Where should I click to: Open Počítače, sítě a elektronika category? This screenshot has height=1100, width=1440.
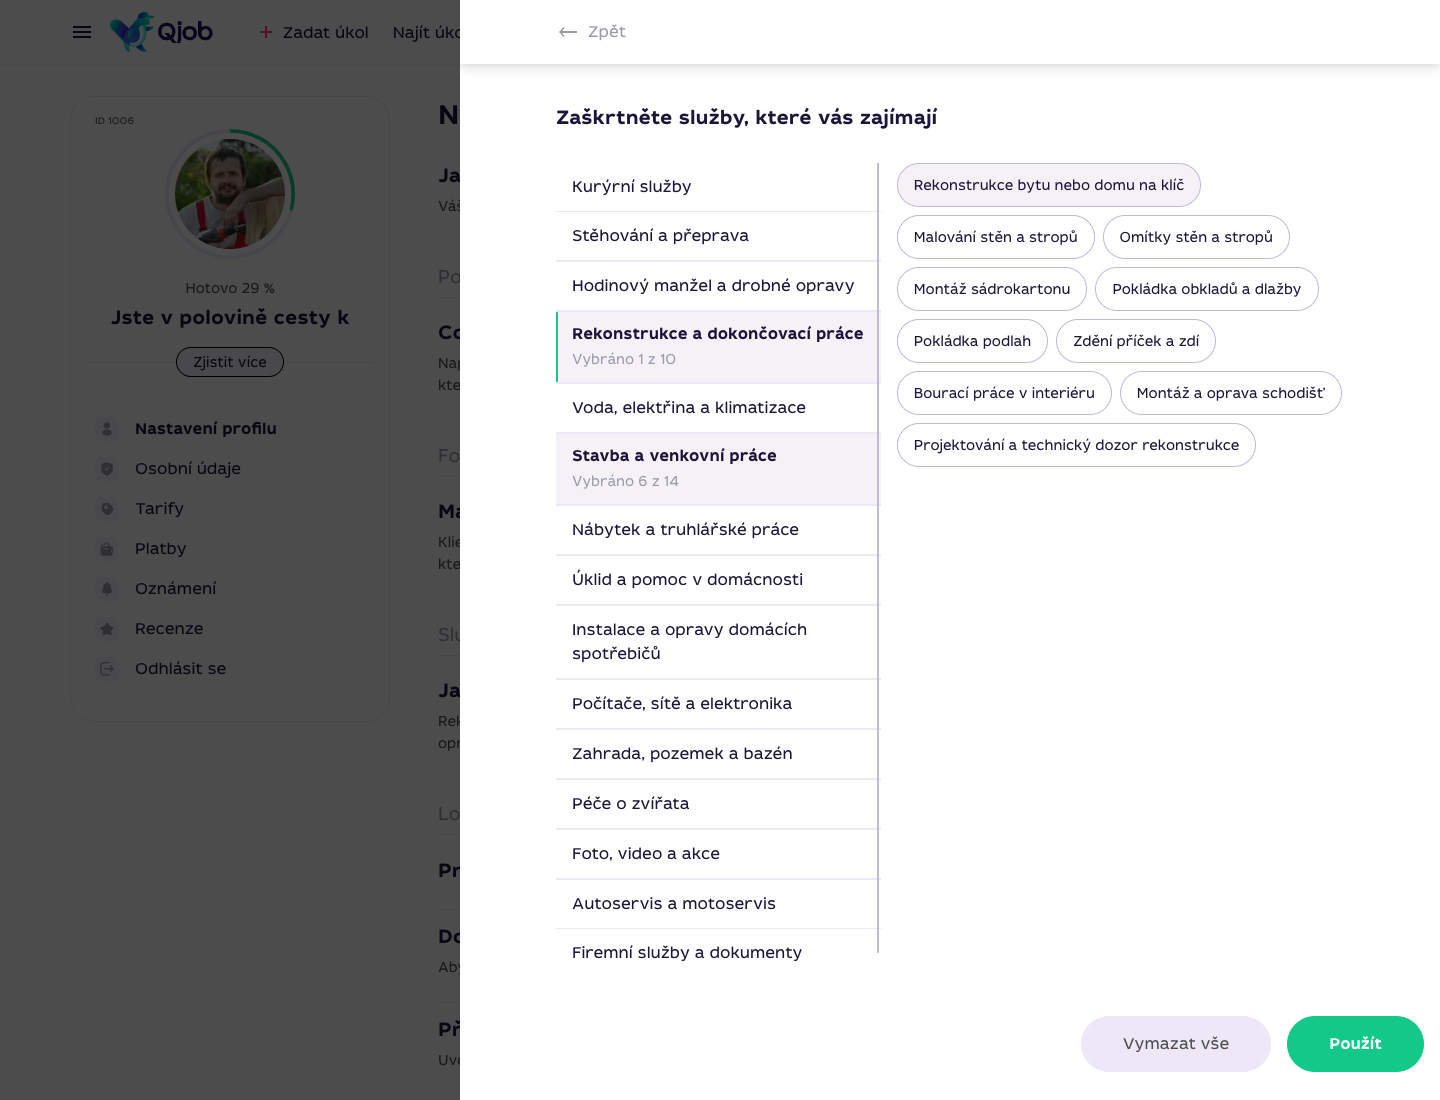point(717,704)
